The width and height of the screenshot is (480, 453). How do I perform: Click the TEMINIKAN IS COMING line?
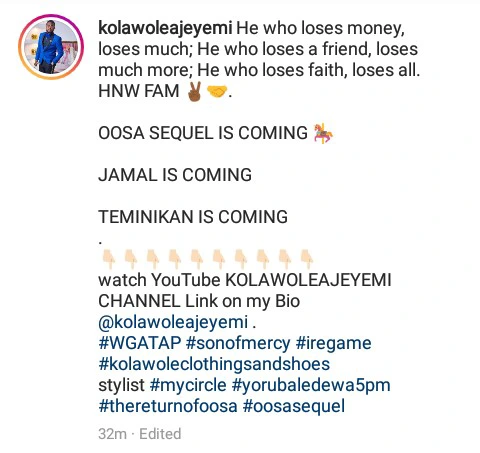tap(193, 217)
